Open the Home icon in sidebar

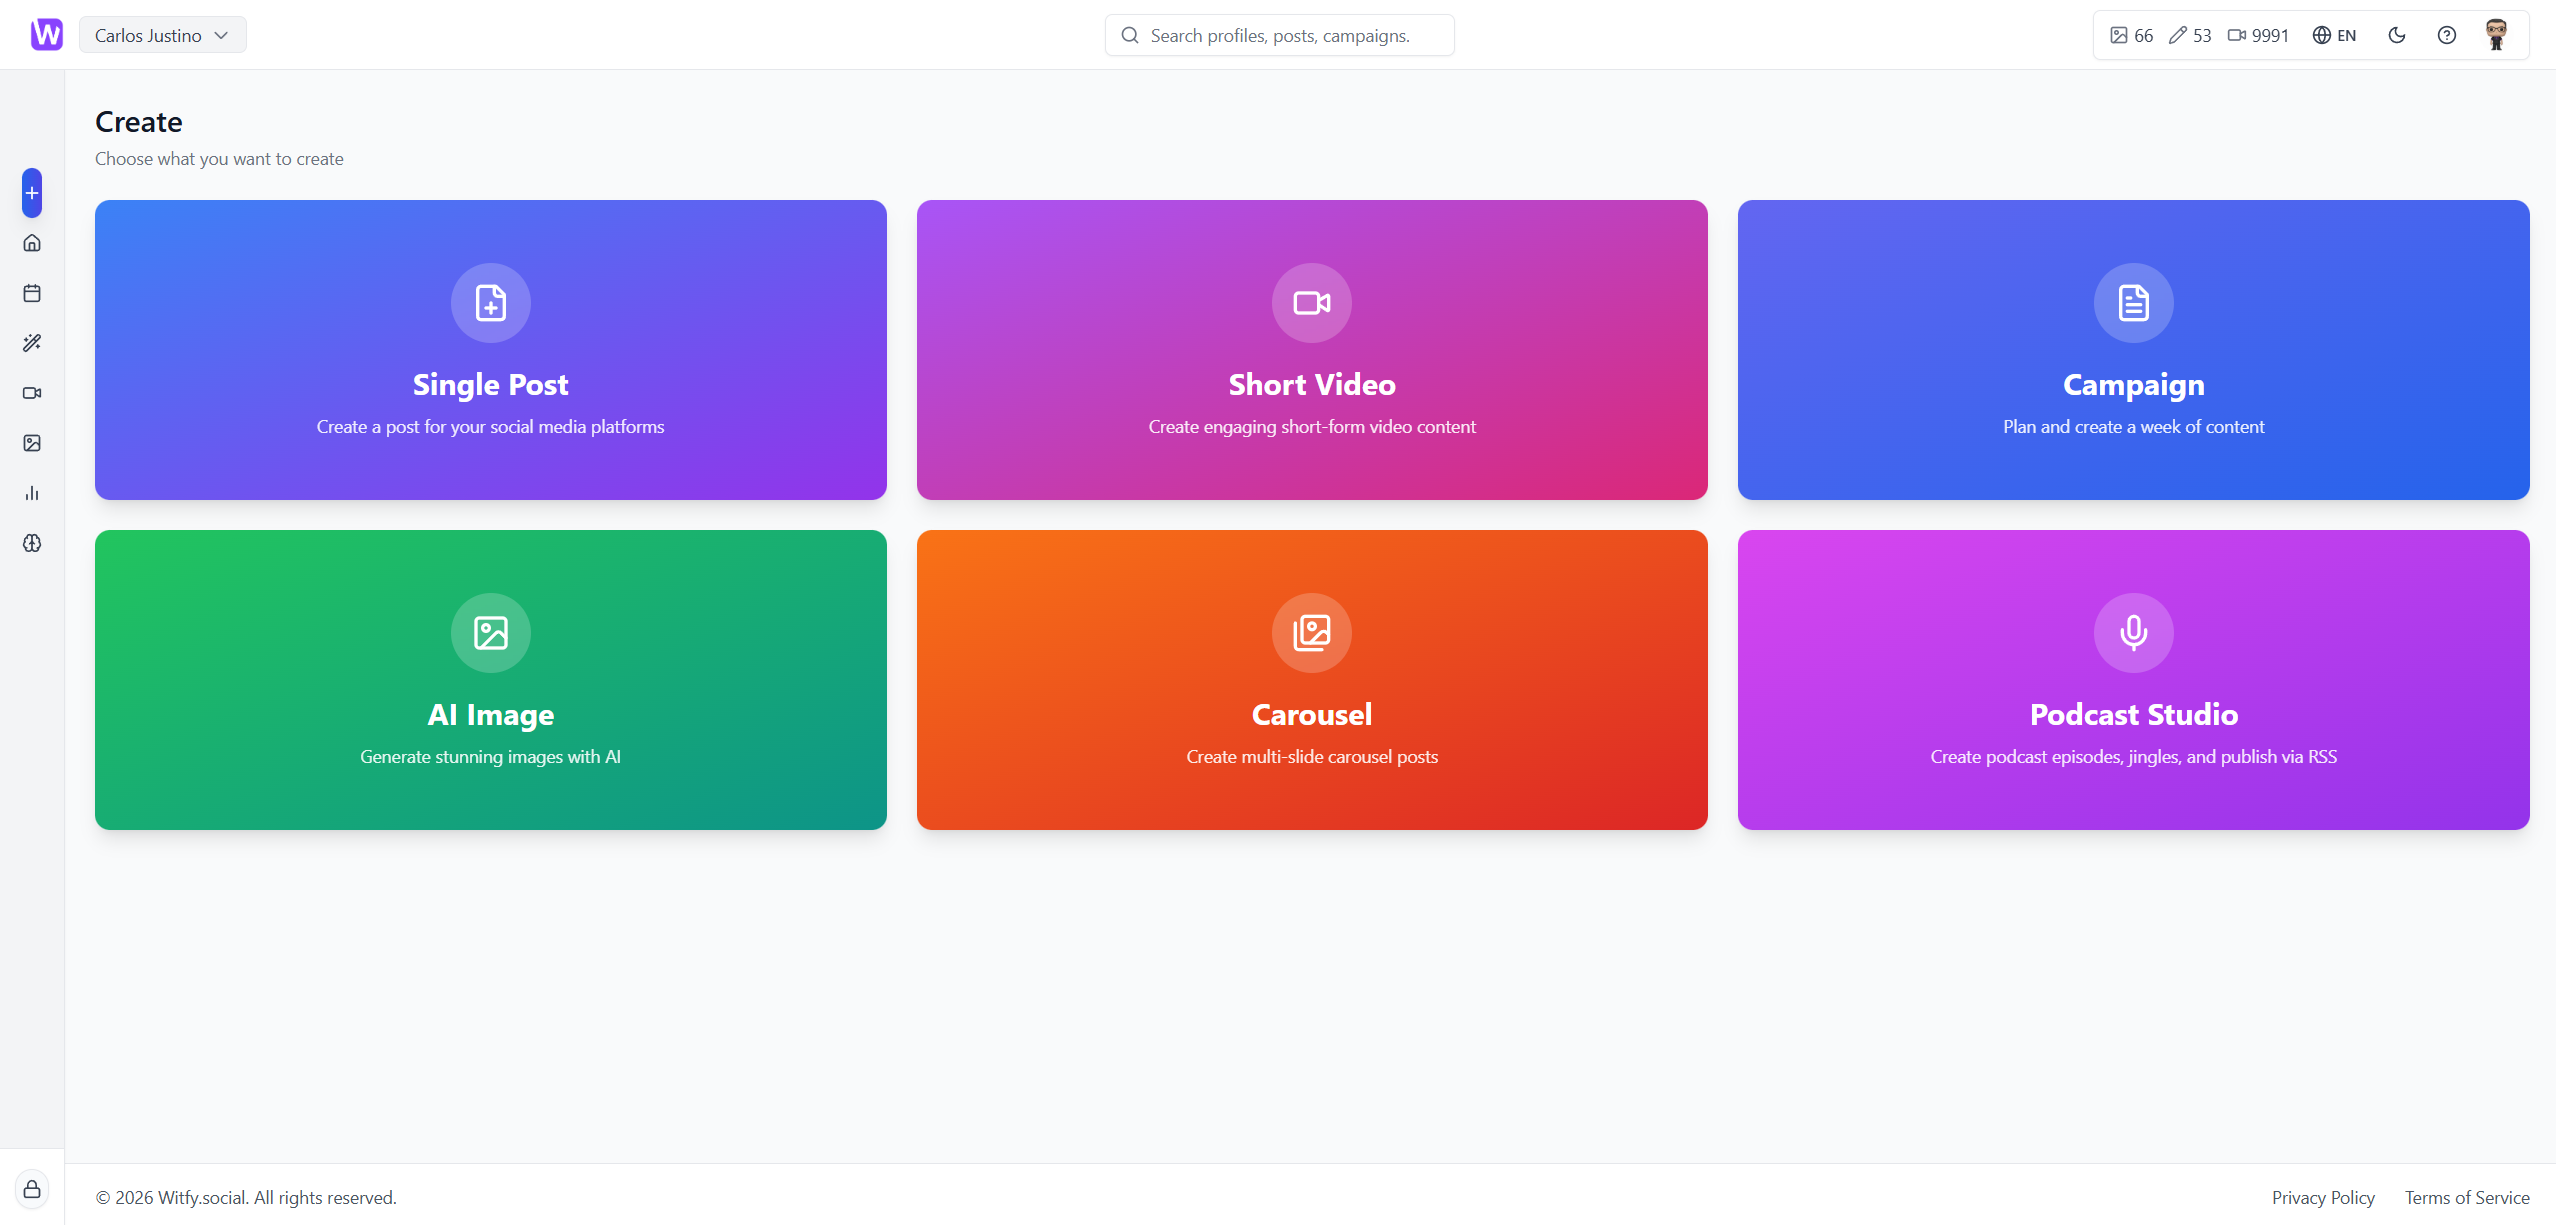(32, 243)
